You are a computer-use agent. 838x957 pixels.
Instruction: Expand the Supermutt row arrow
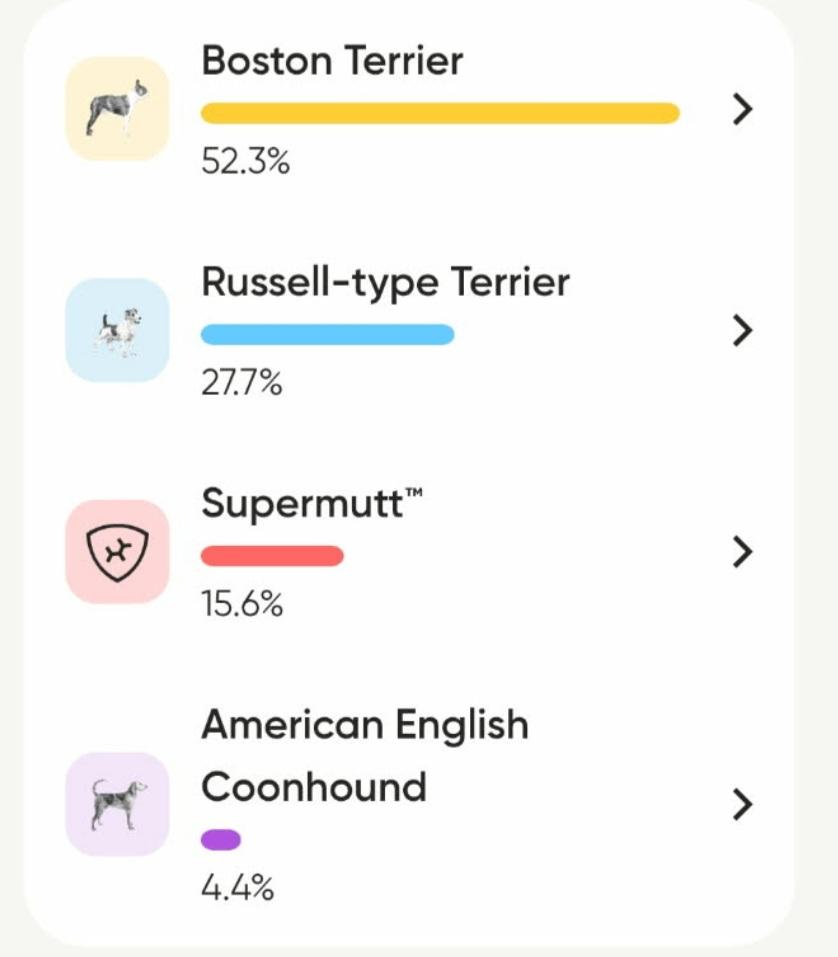pos(741,552)
